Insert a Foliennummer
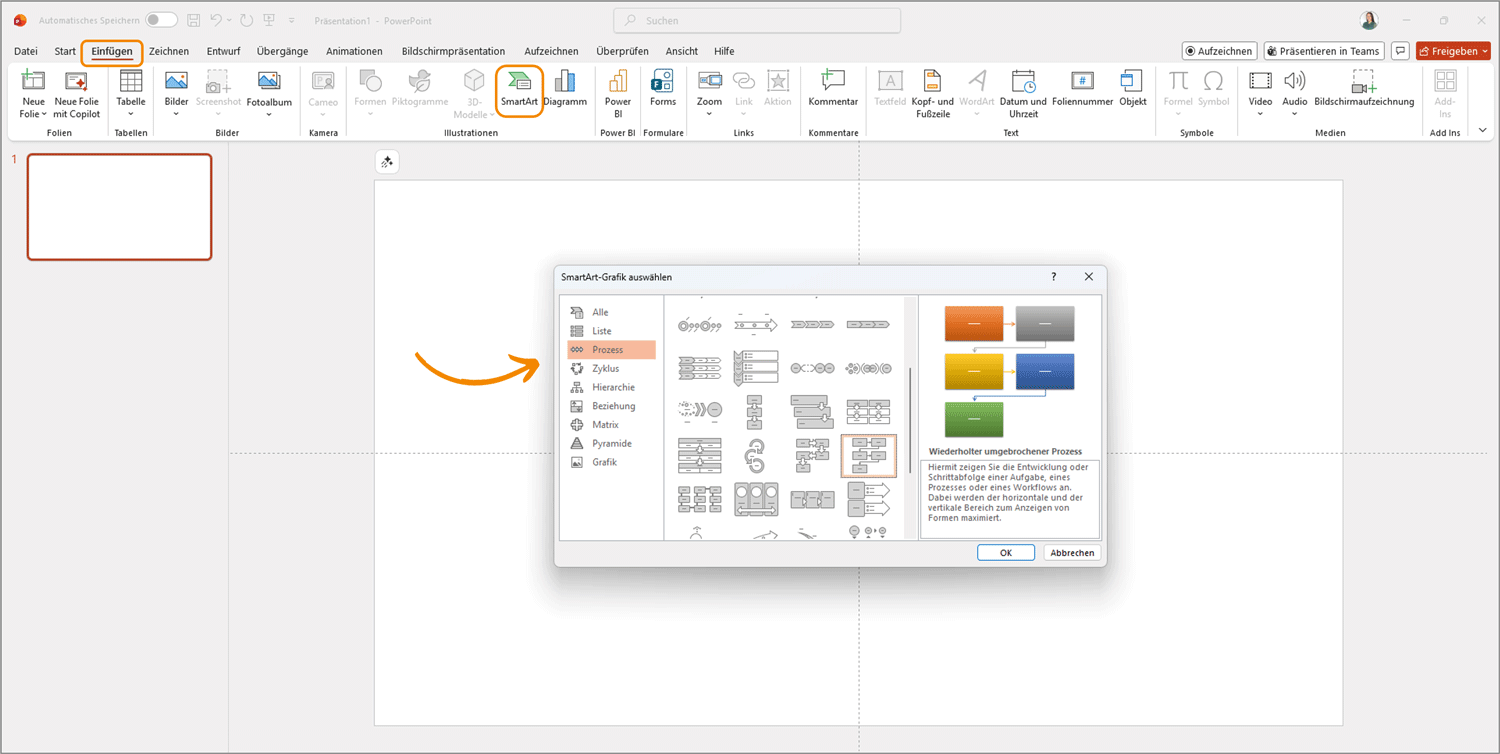 point(1082,90)
